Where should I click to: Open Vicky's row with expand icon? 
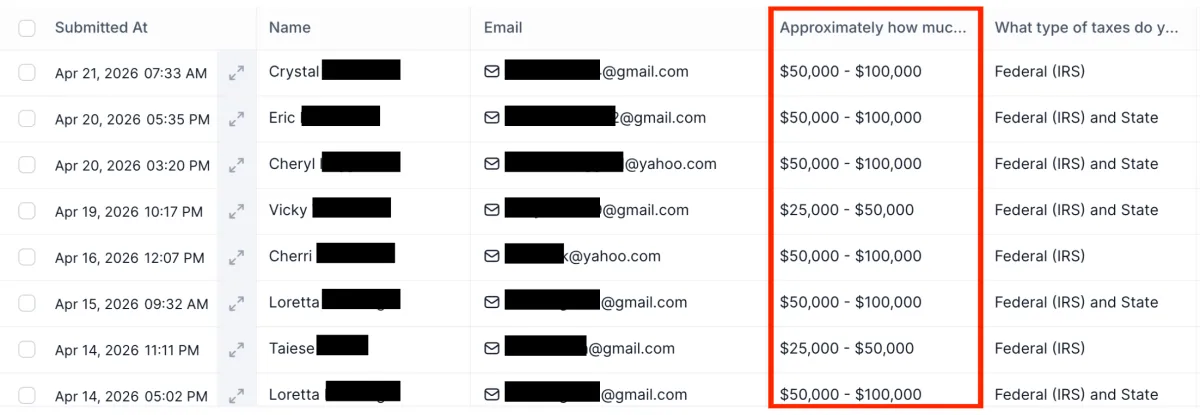237,212
